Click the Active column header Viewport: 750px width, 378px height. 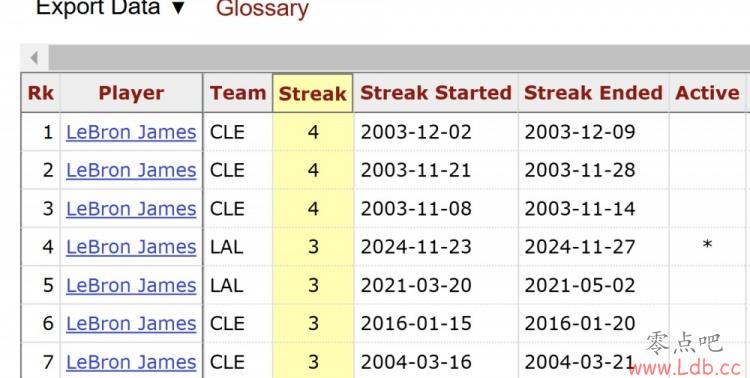pos(707,93)
